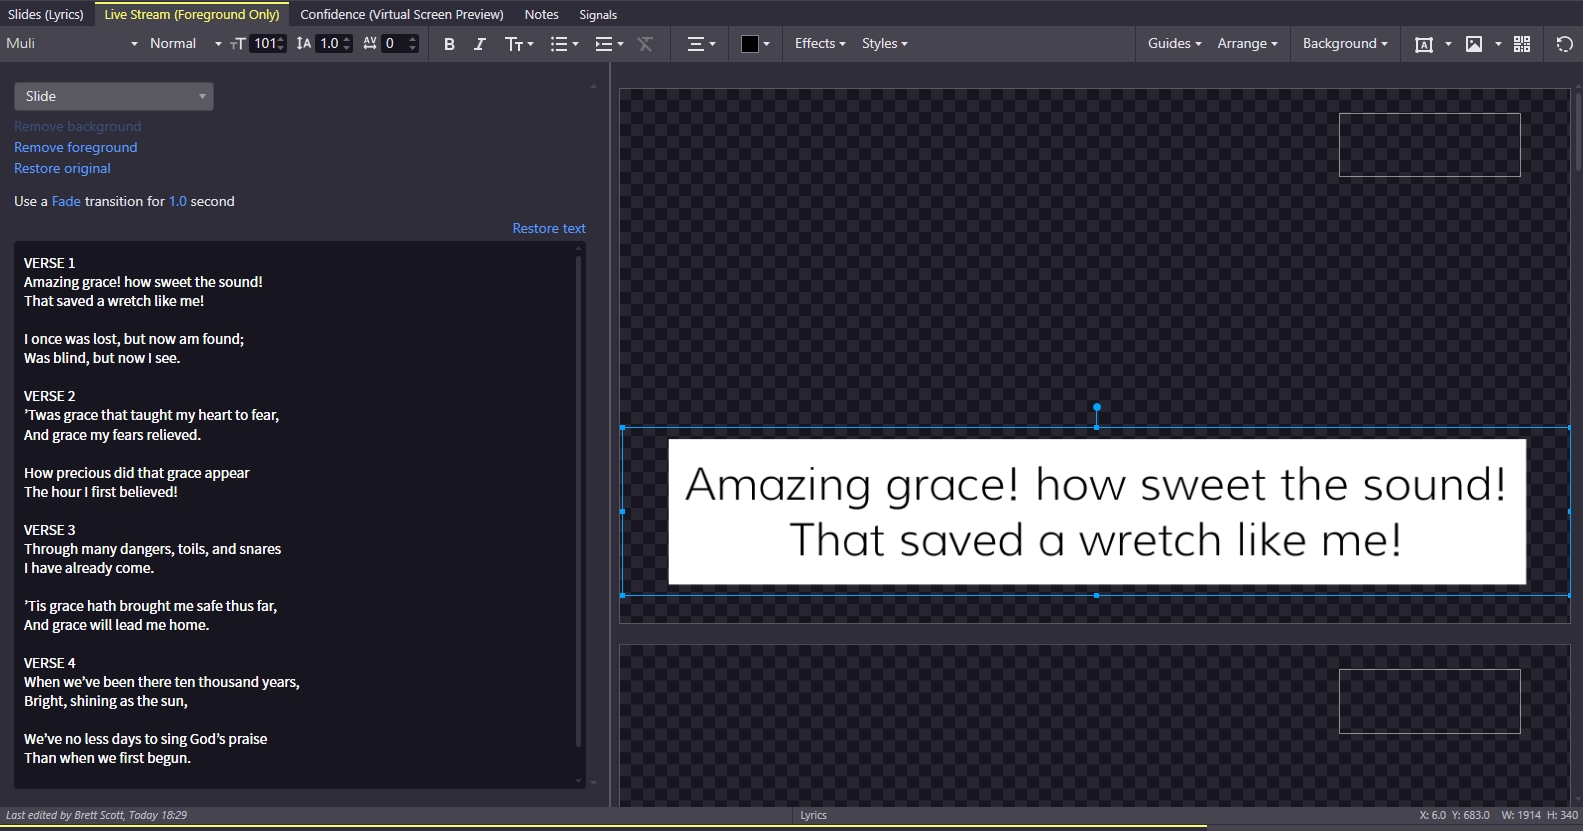
Task: Click the font size input field
Action: tap(265, 43)
